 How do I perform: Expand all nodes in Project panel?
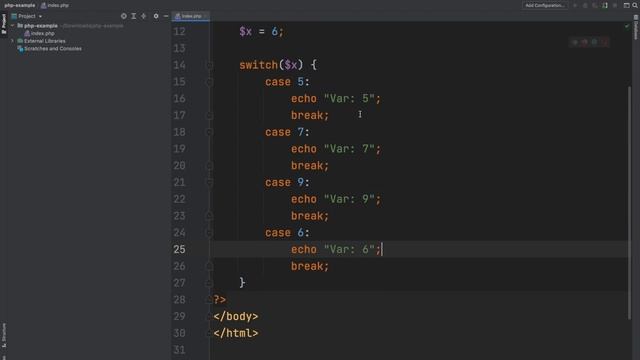click(133, 16)
